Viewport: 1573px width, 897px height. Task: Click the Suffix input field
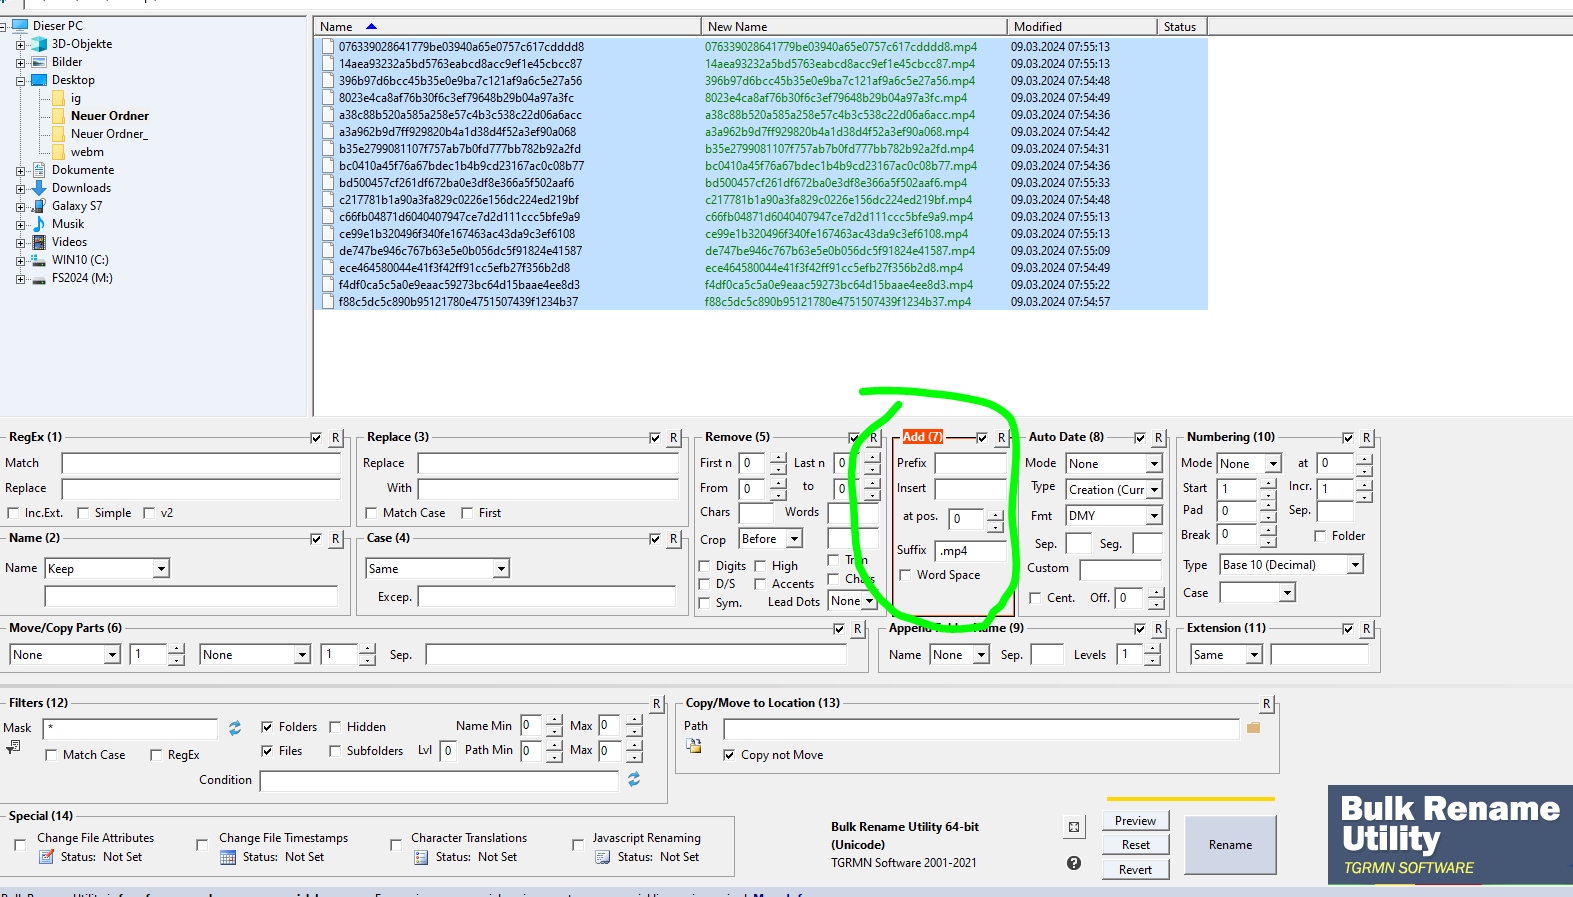(971, 551)
